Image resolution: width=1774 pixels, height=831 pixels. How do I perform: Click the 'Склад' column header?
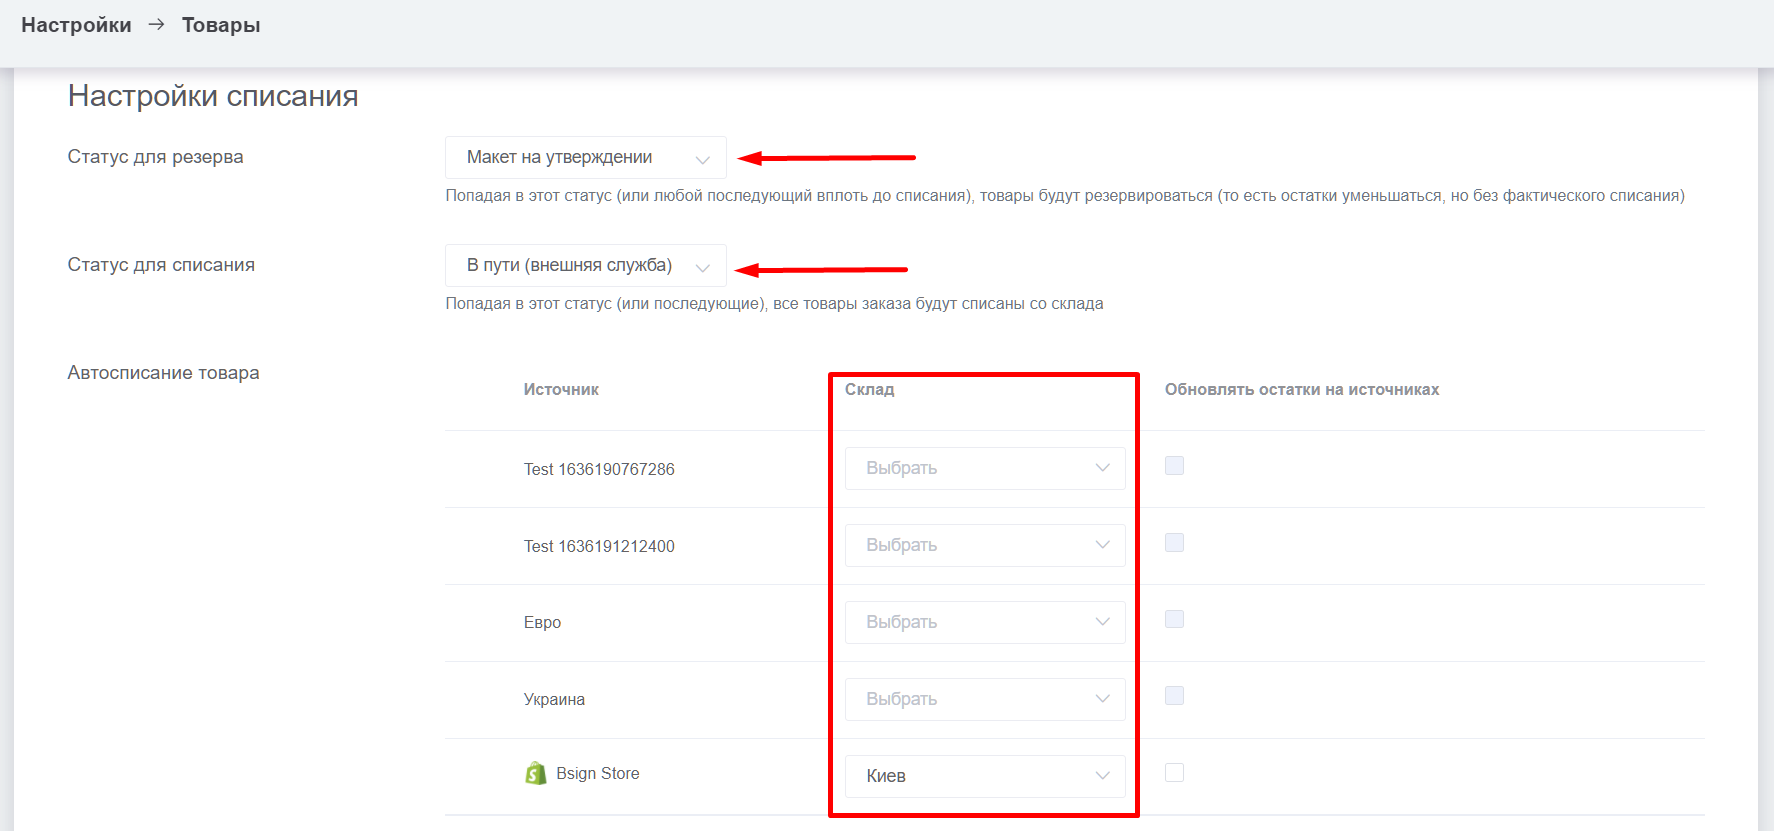point(869,390)
